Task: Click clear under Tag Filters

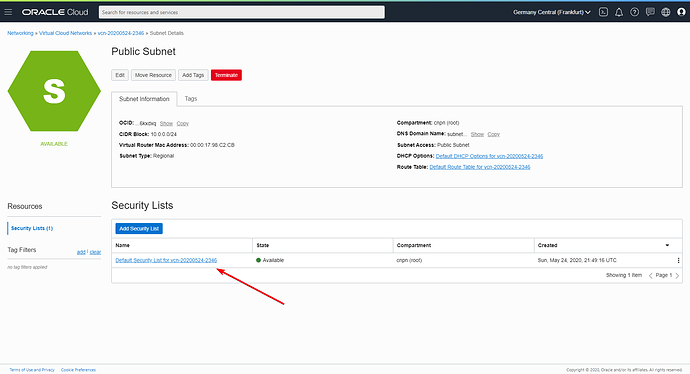Action: [x=95, y=252]
